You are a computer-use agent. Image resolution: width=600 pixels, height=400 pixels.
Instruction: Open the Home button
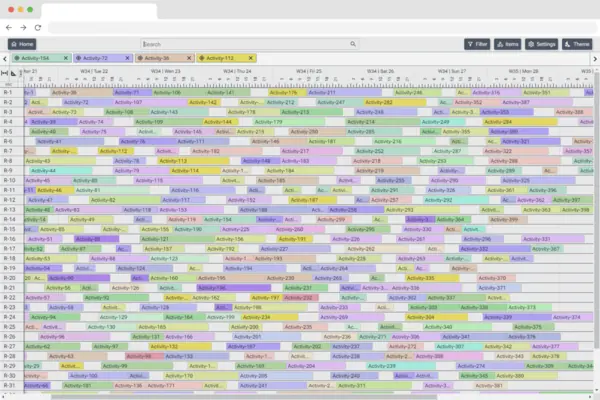22,44
